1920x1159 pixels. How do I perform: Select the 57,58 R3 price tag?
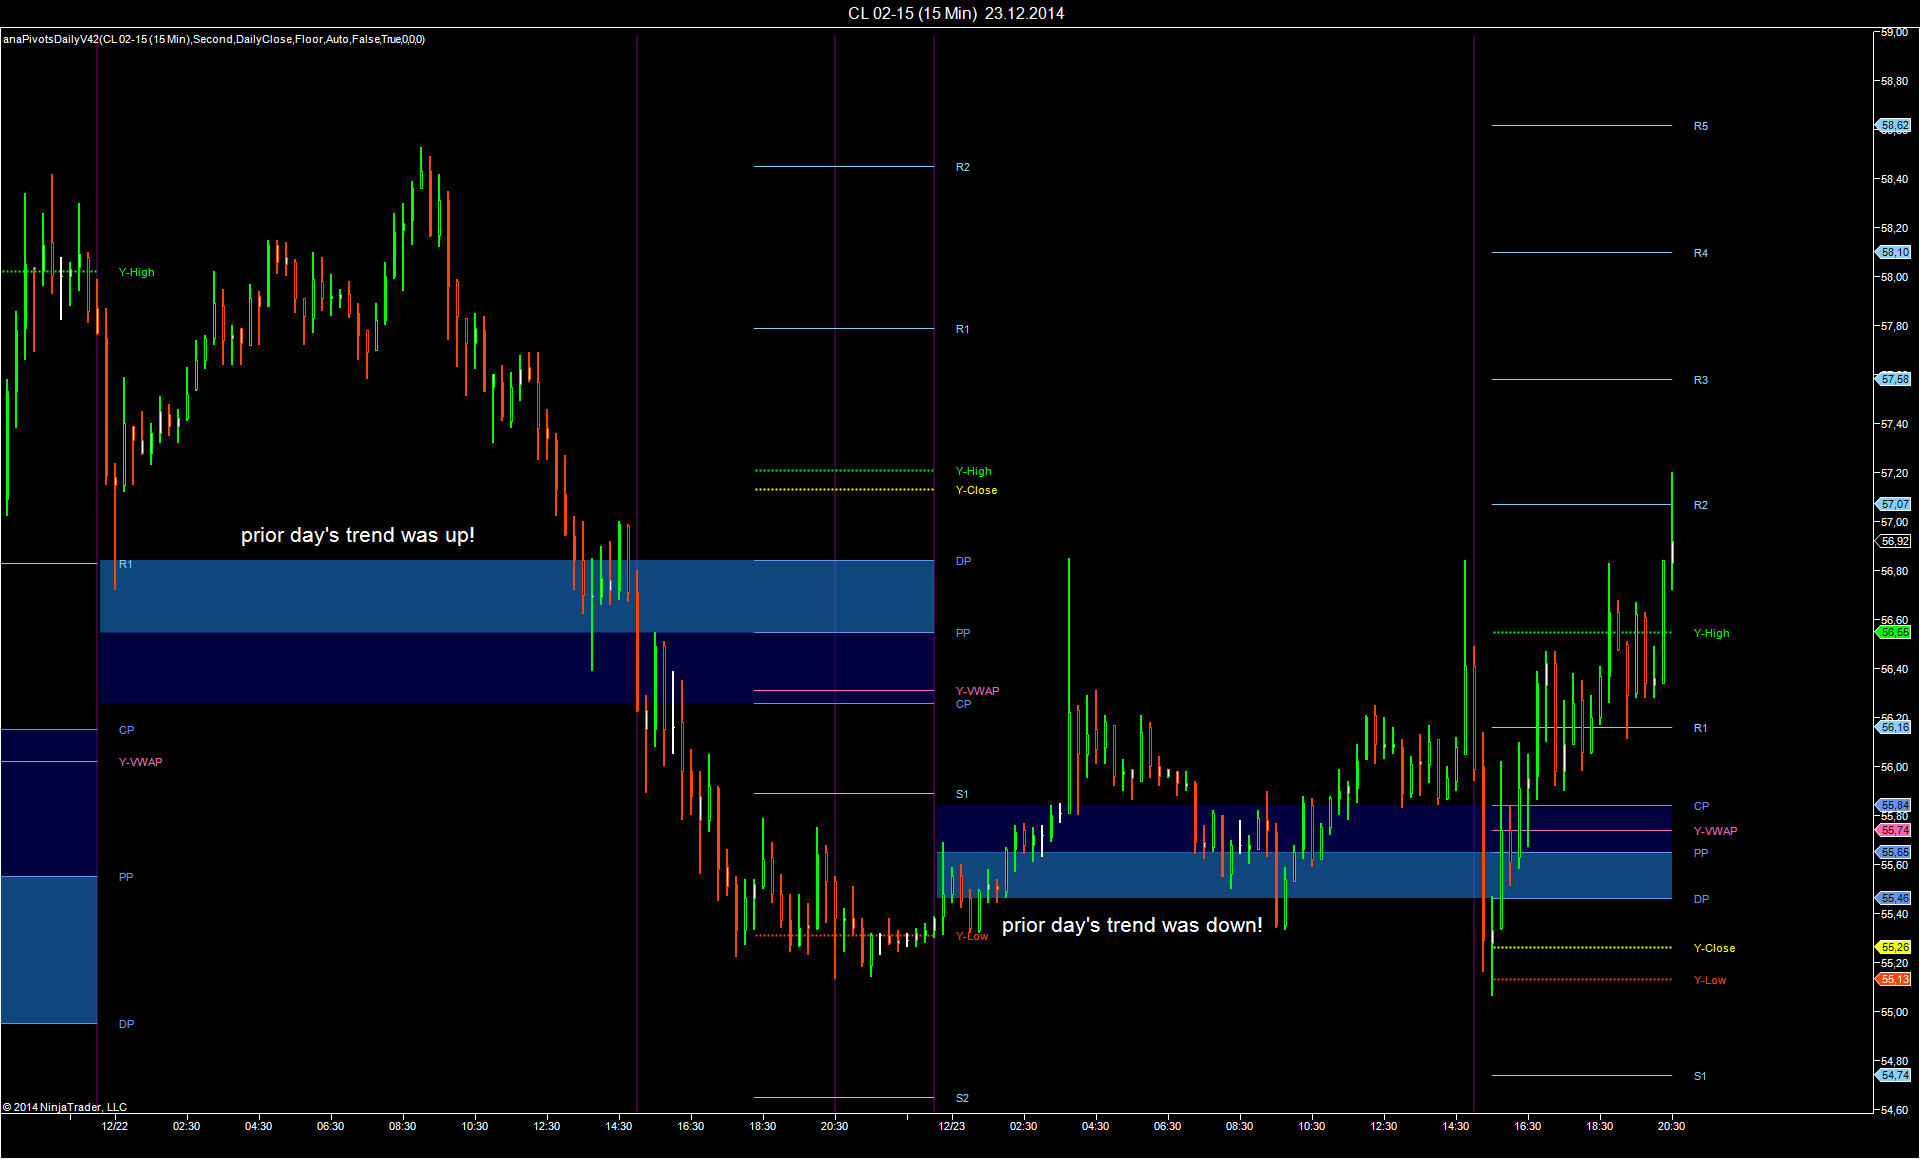(x=1894, y=379)
